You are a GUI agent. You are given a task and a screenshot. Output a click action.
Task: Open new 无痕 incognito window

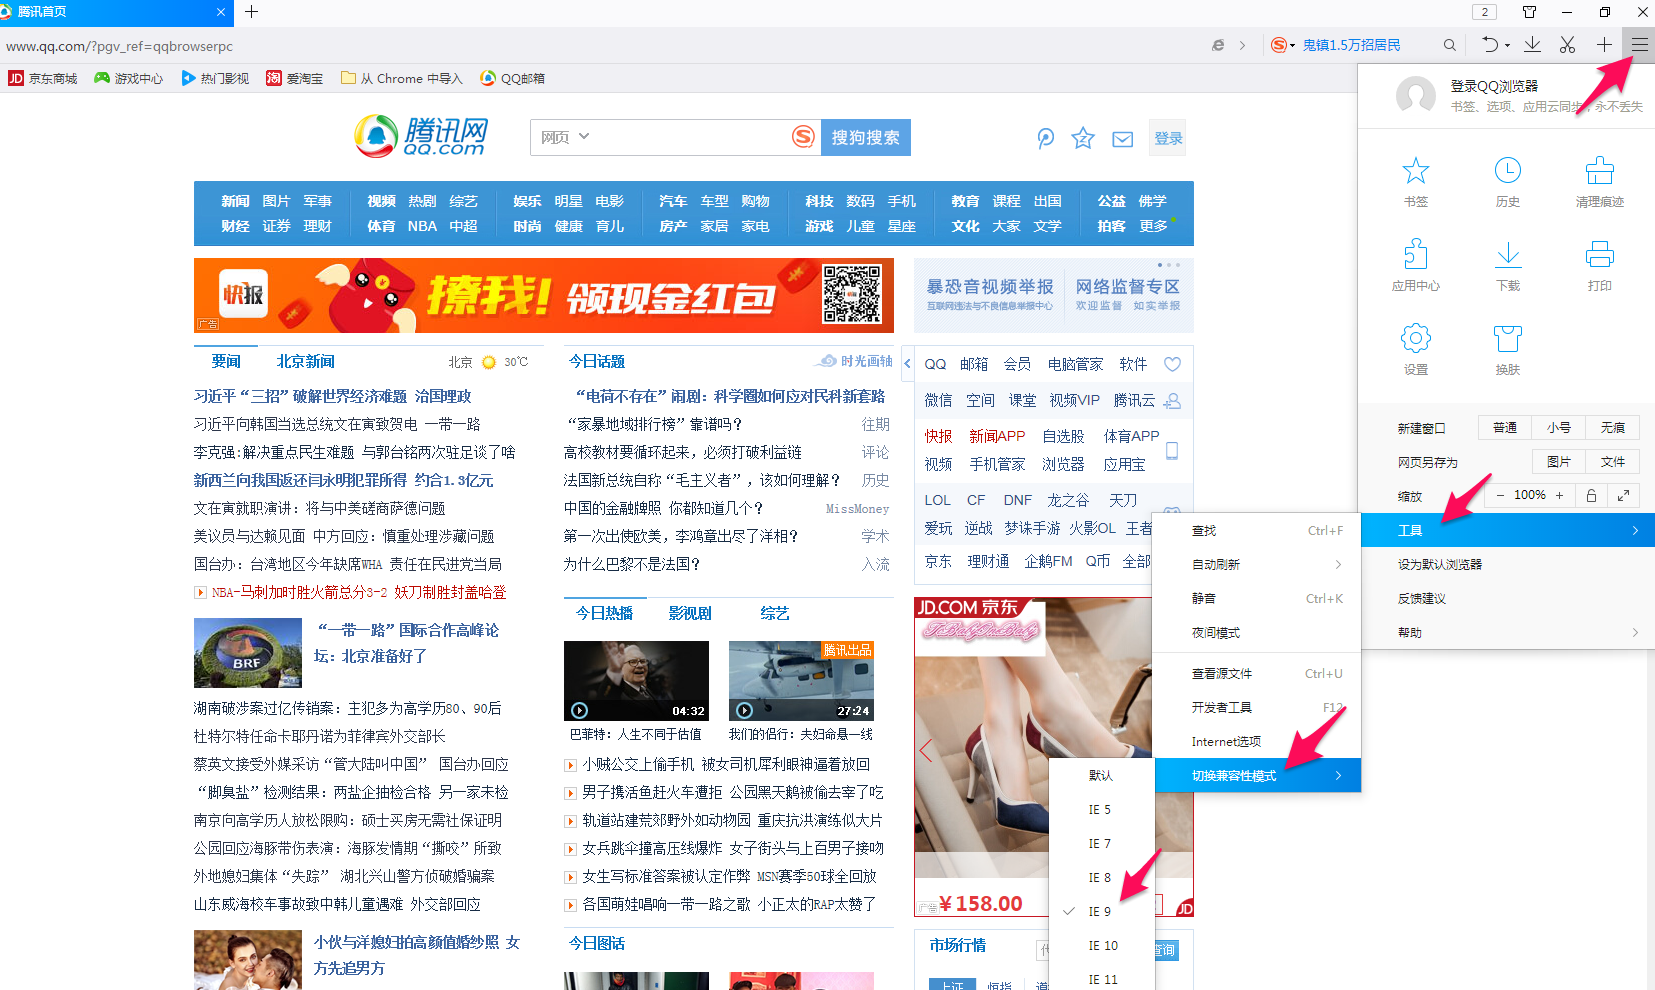[1612, 427]
